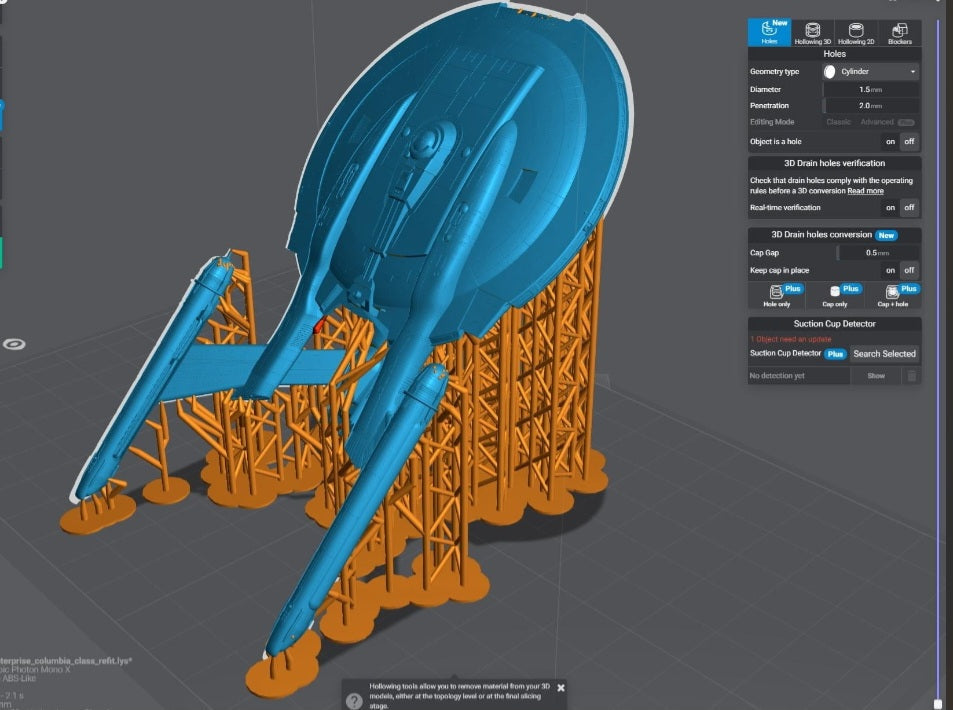
Task: Choose the Cap only conversion
Action: [835, 296]
